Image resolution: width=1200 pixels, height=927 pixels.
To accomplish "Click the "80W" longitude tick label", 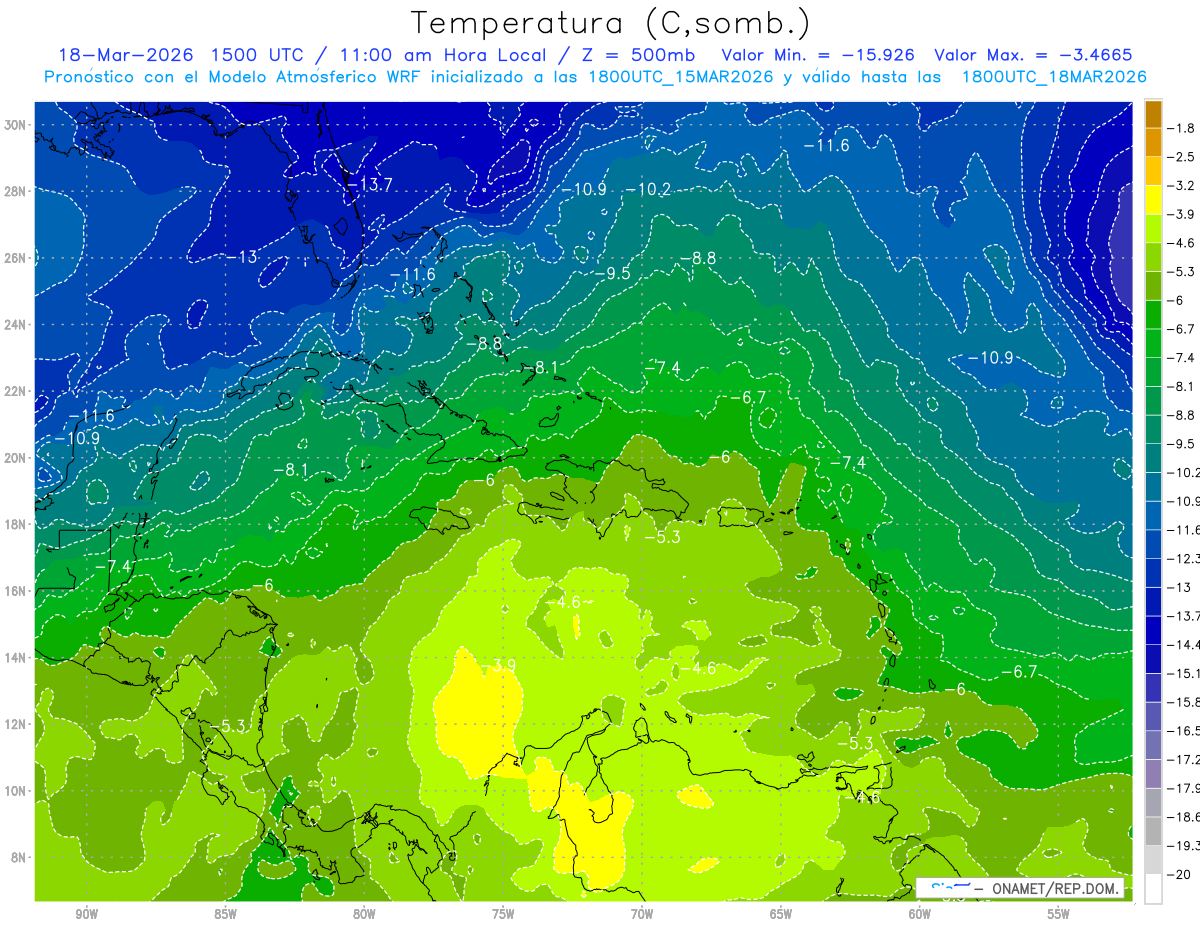I will [x=364, y=913].
